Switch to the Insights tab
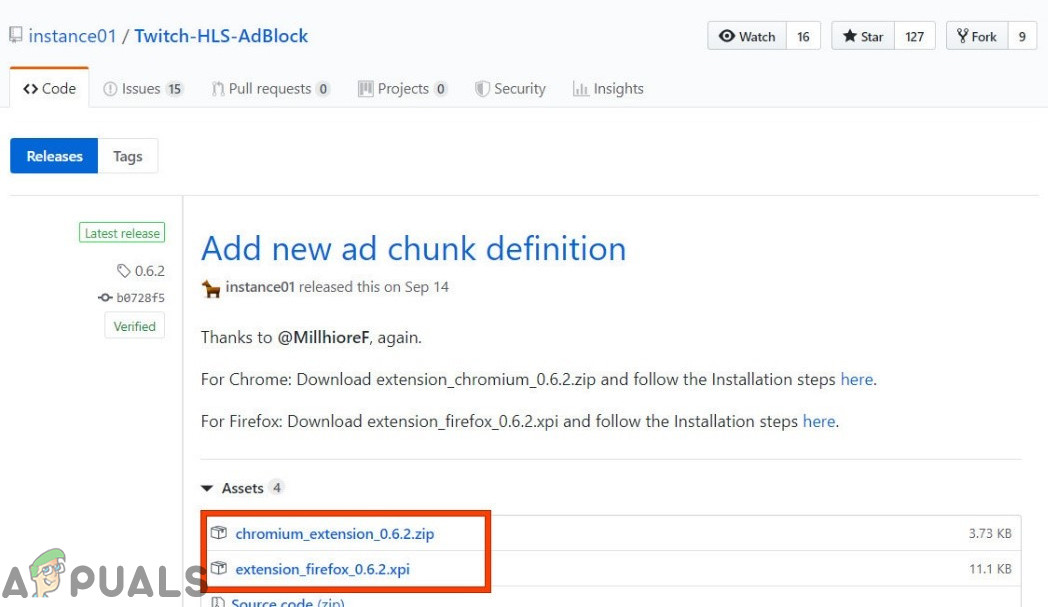The height and width of the screenshot is (607, 1049). click(x=608, y=89)
